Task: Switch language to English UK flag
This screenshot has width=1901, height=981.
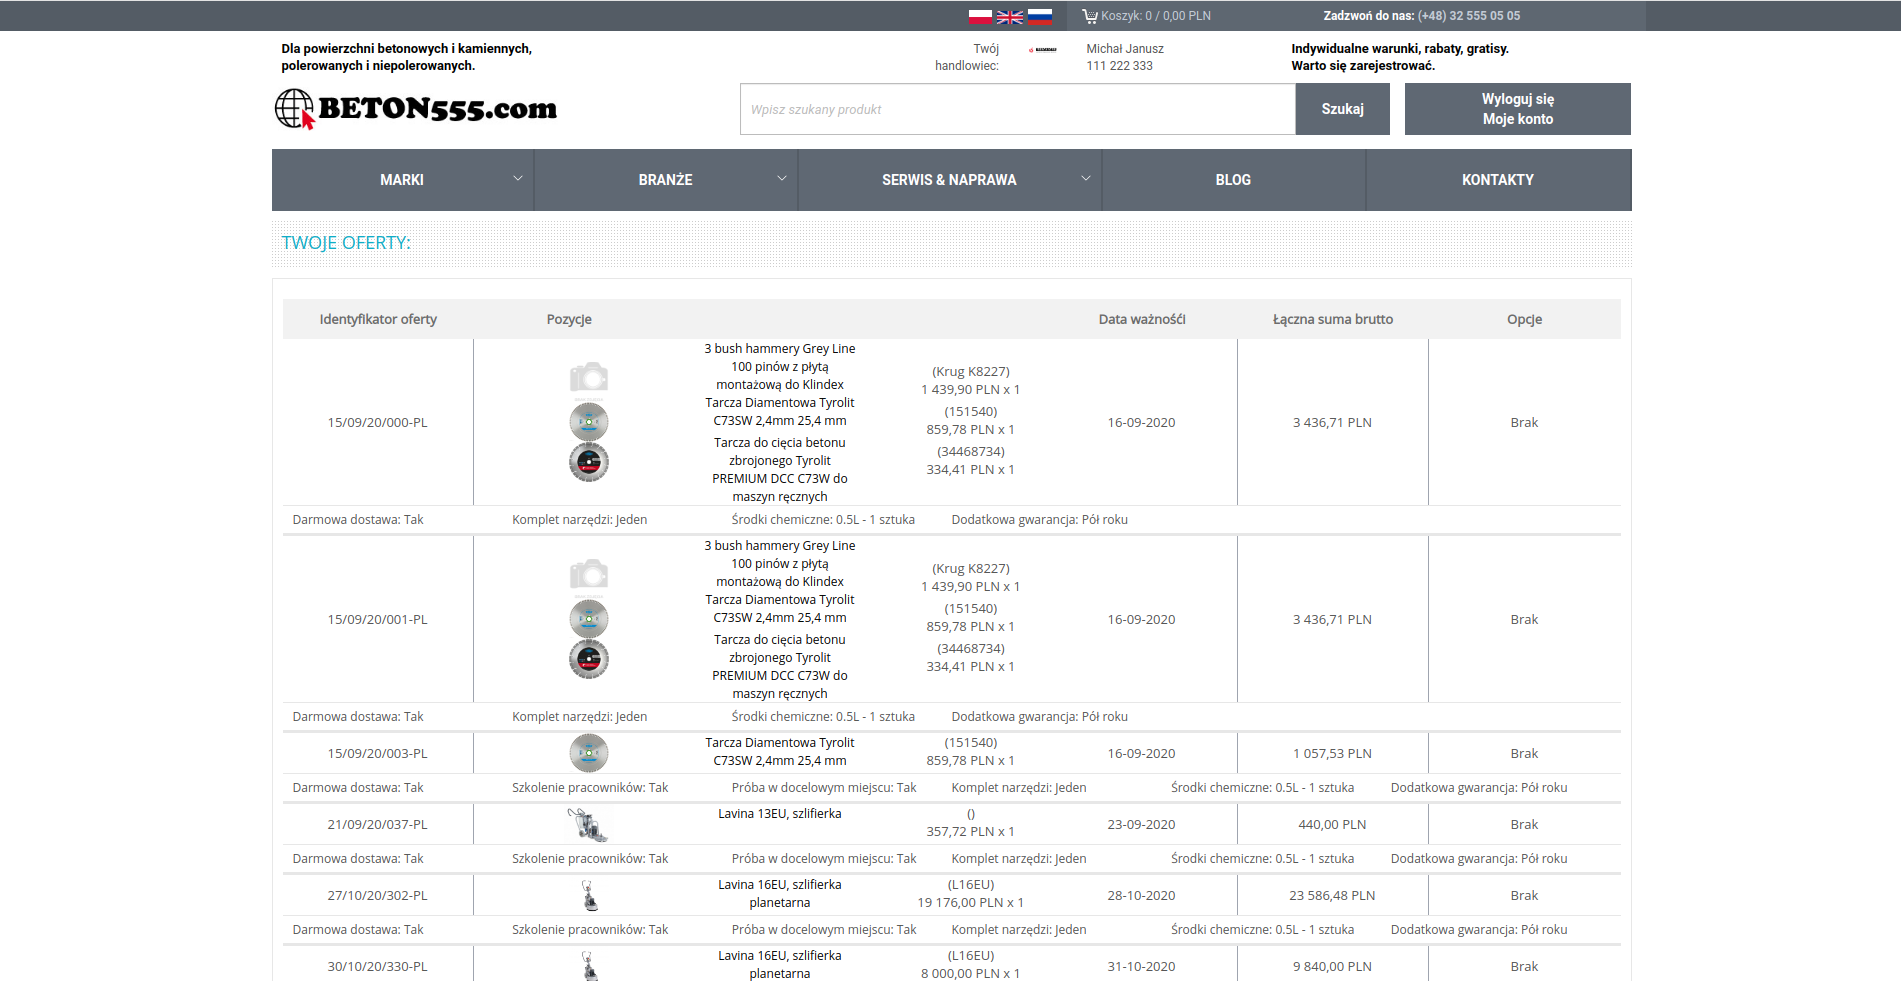Action: click(1010, 16)
